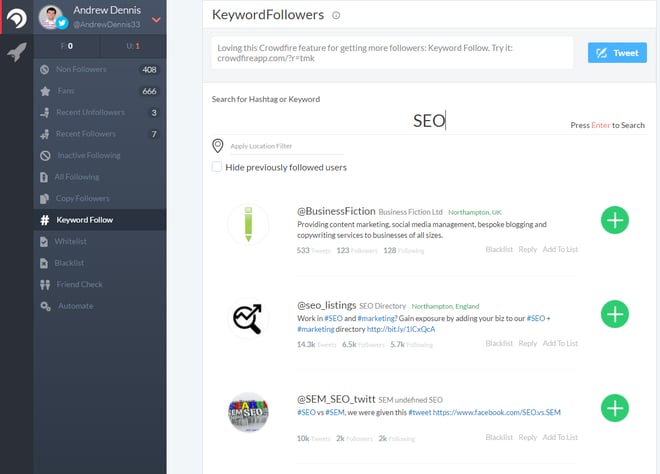The image size is (660, 474).
Task: Open Non Followers menu item
Action: pos(100,69)
